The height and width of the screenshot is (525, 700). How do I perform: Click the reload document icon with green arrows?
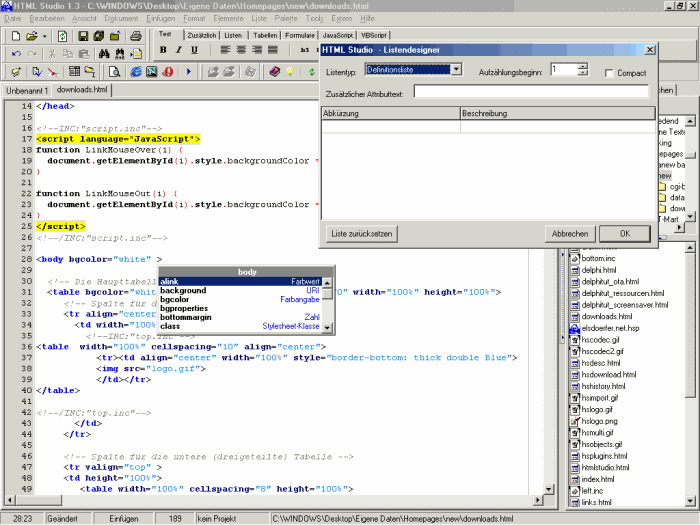click(62, 36)
